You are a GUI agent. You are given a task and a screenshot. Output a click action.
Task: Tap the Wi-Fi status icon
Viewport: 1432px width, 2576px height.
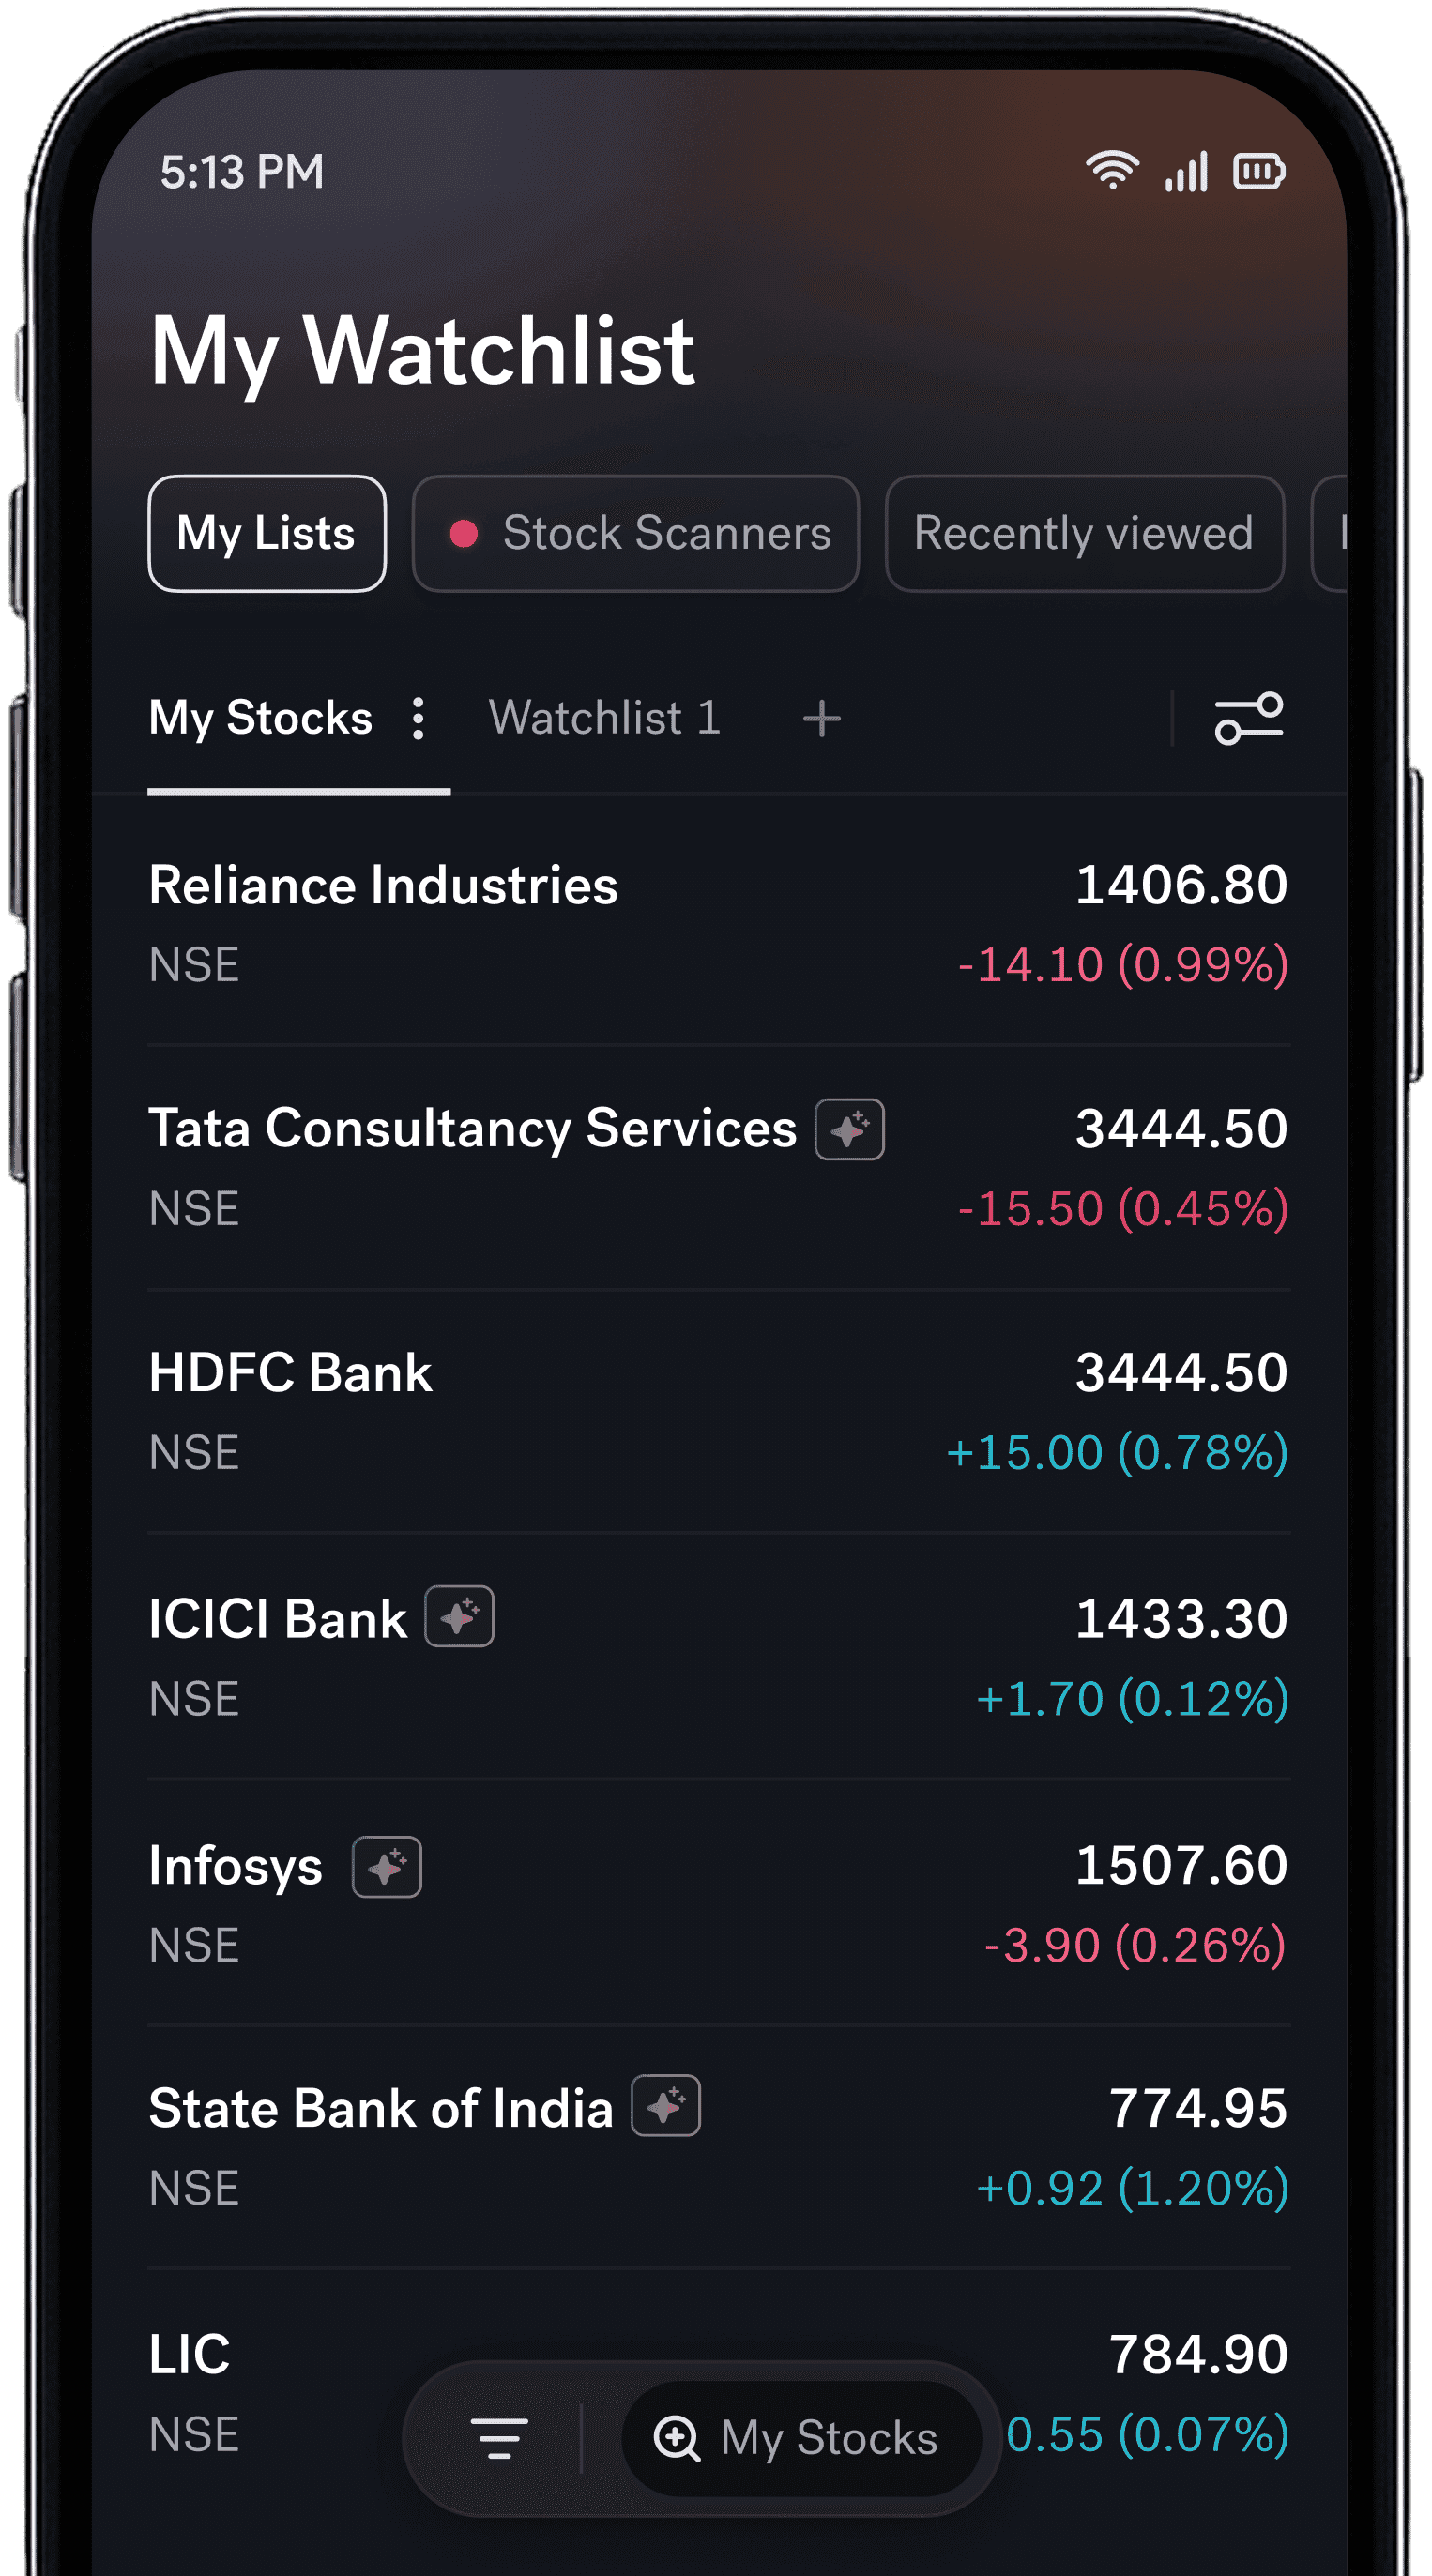point(1112,171)
